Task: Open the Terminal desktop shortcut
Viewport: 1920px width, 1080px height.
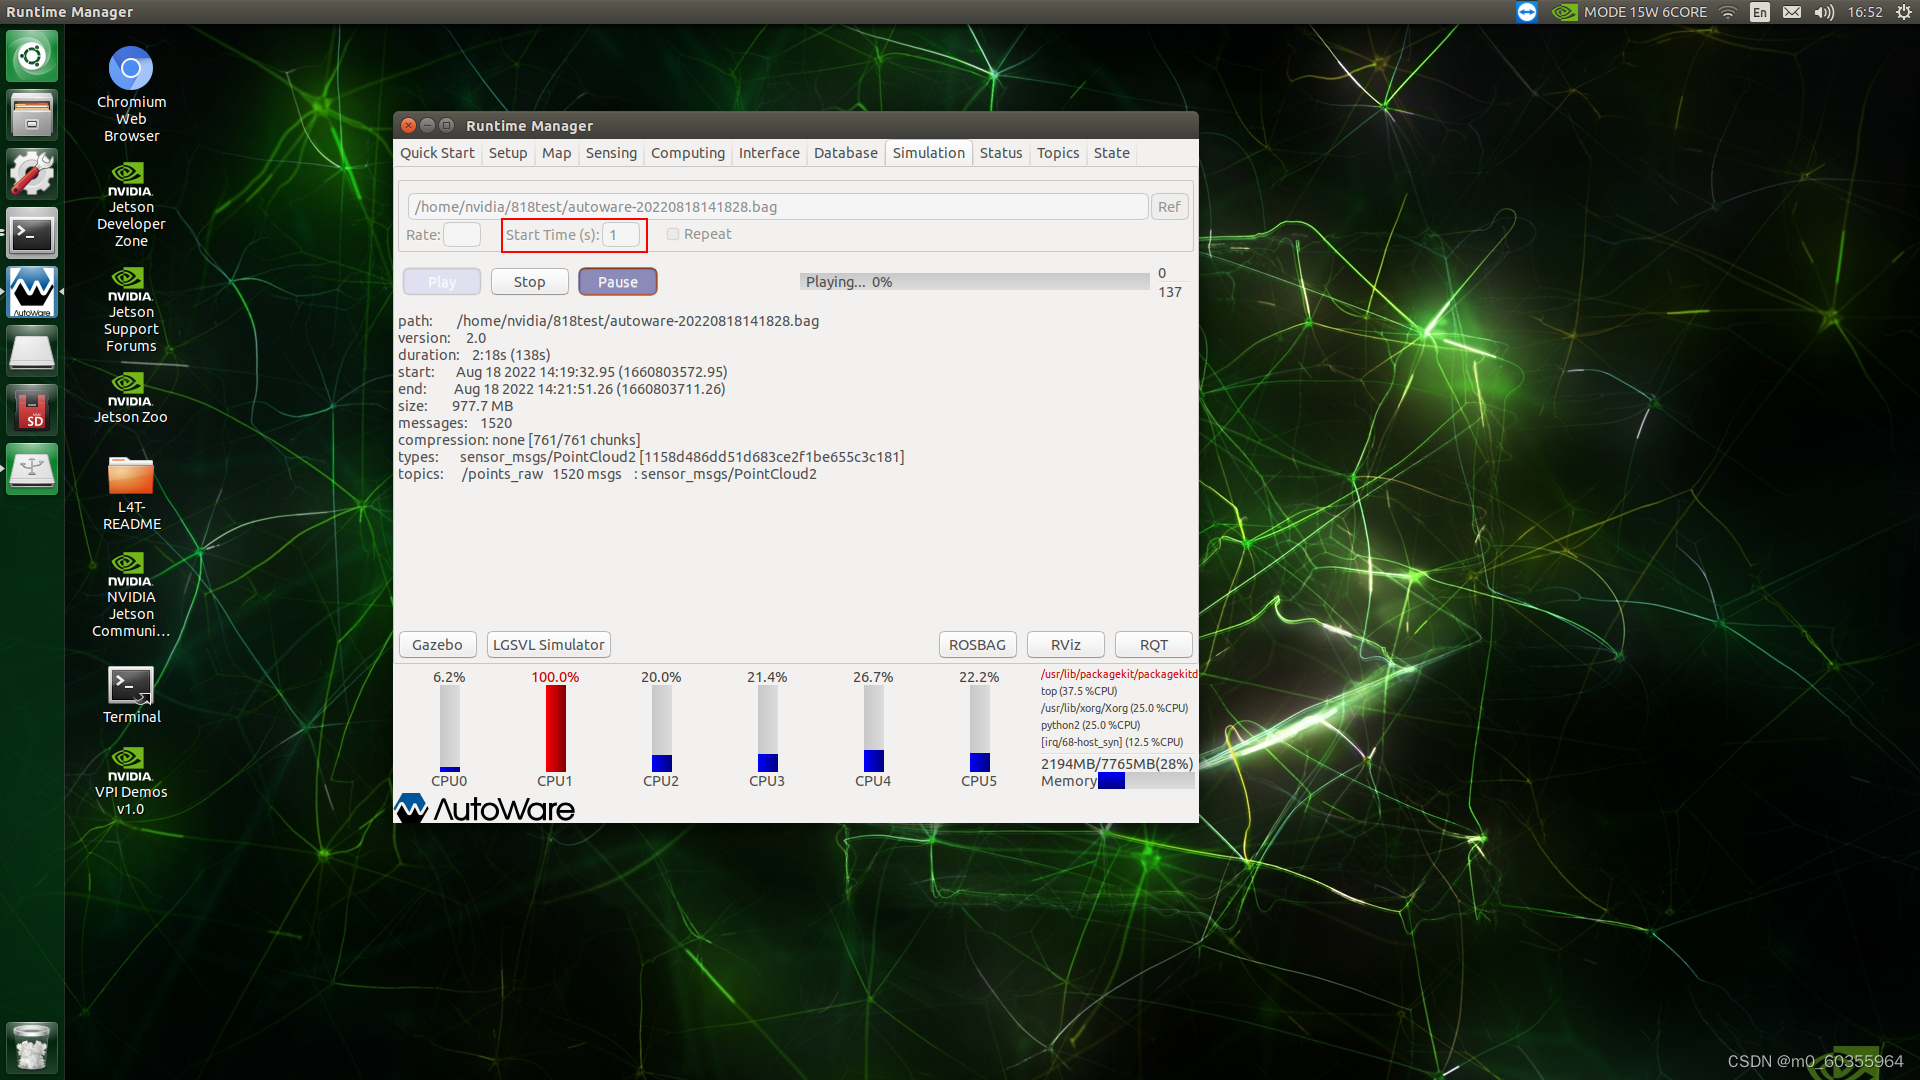Action: [131, 686]
